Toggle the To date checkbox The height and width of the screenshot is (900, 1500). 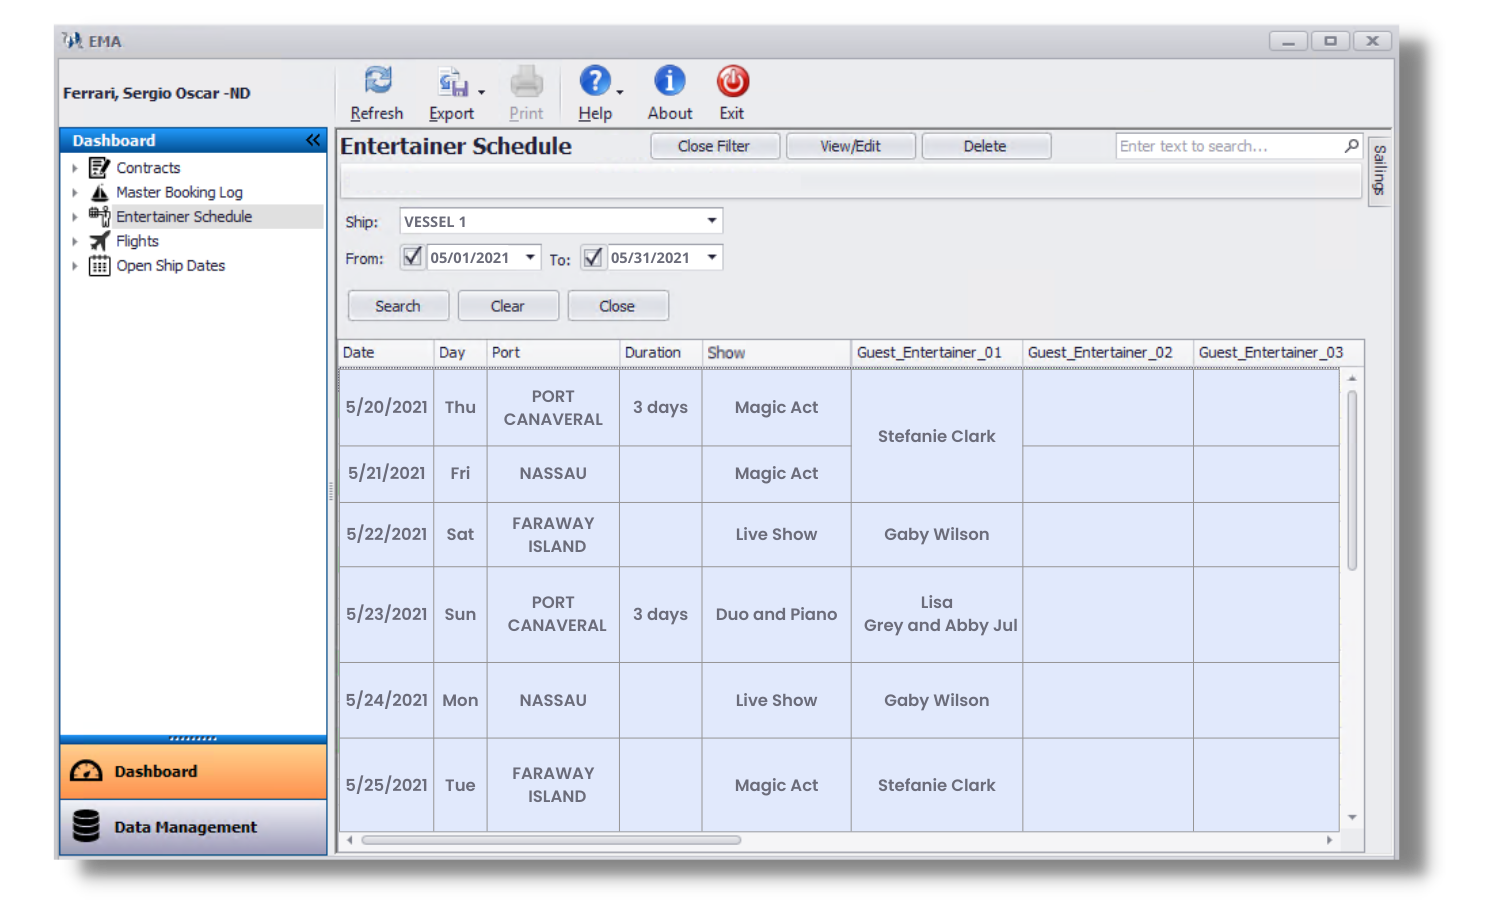pyautogui.click(x=592, y=257)
